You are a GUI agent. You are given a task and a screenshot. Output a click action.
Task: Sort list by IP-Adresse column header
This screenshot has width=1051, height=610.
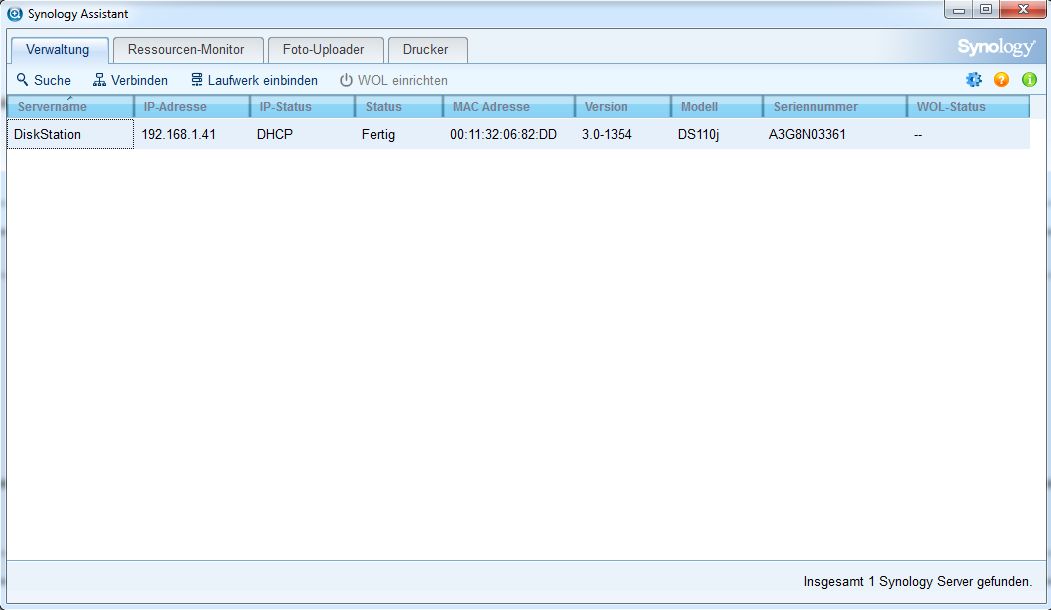pos(190,107)
